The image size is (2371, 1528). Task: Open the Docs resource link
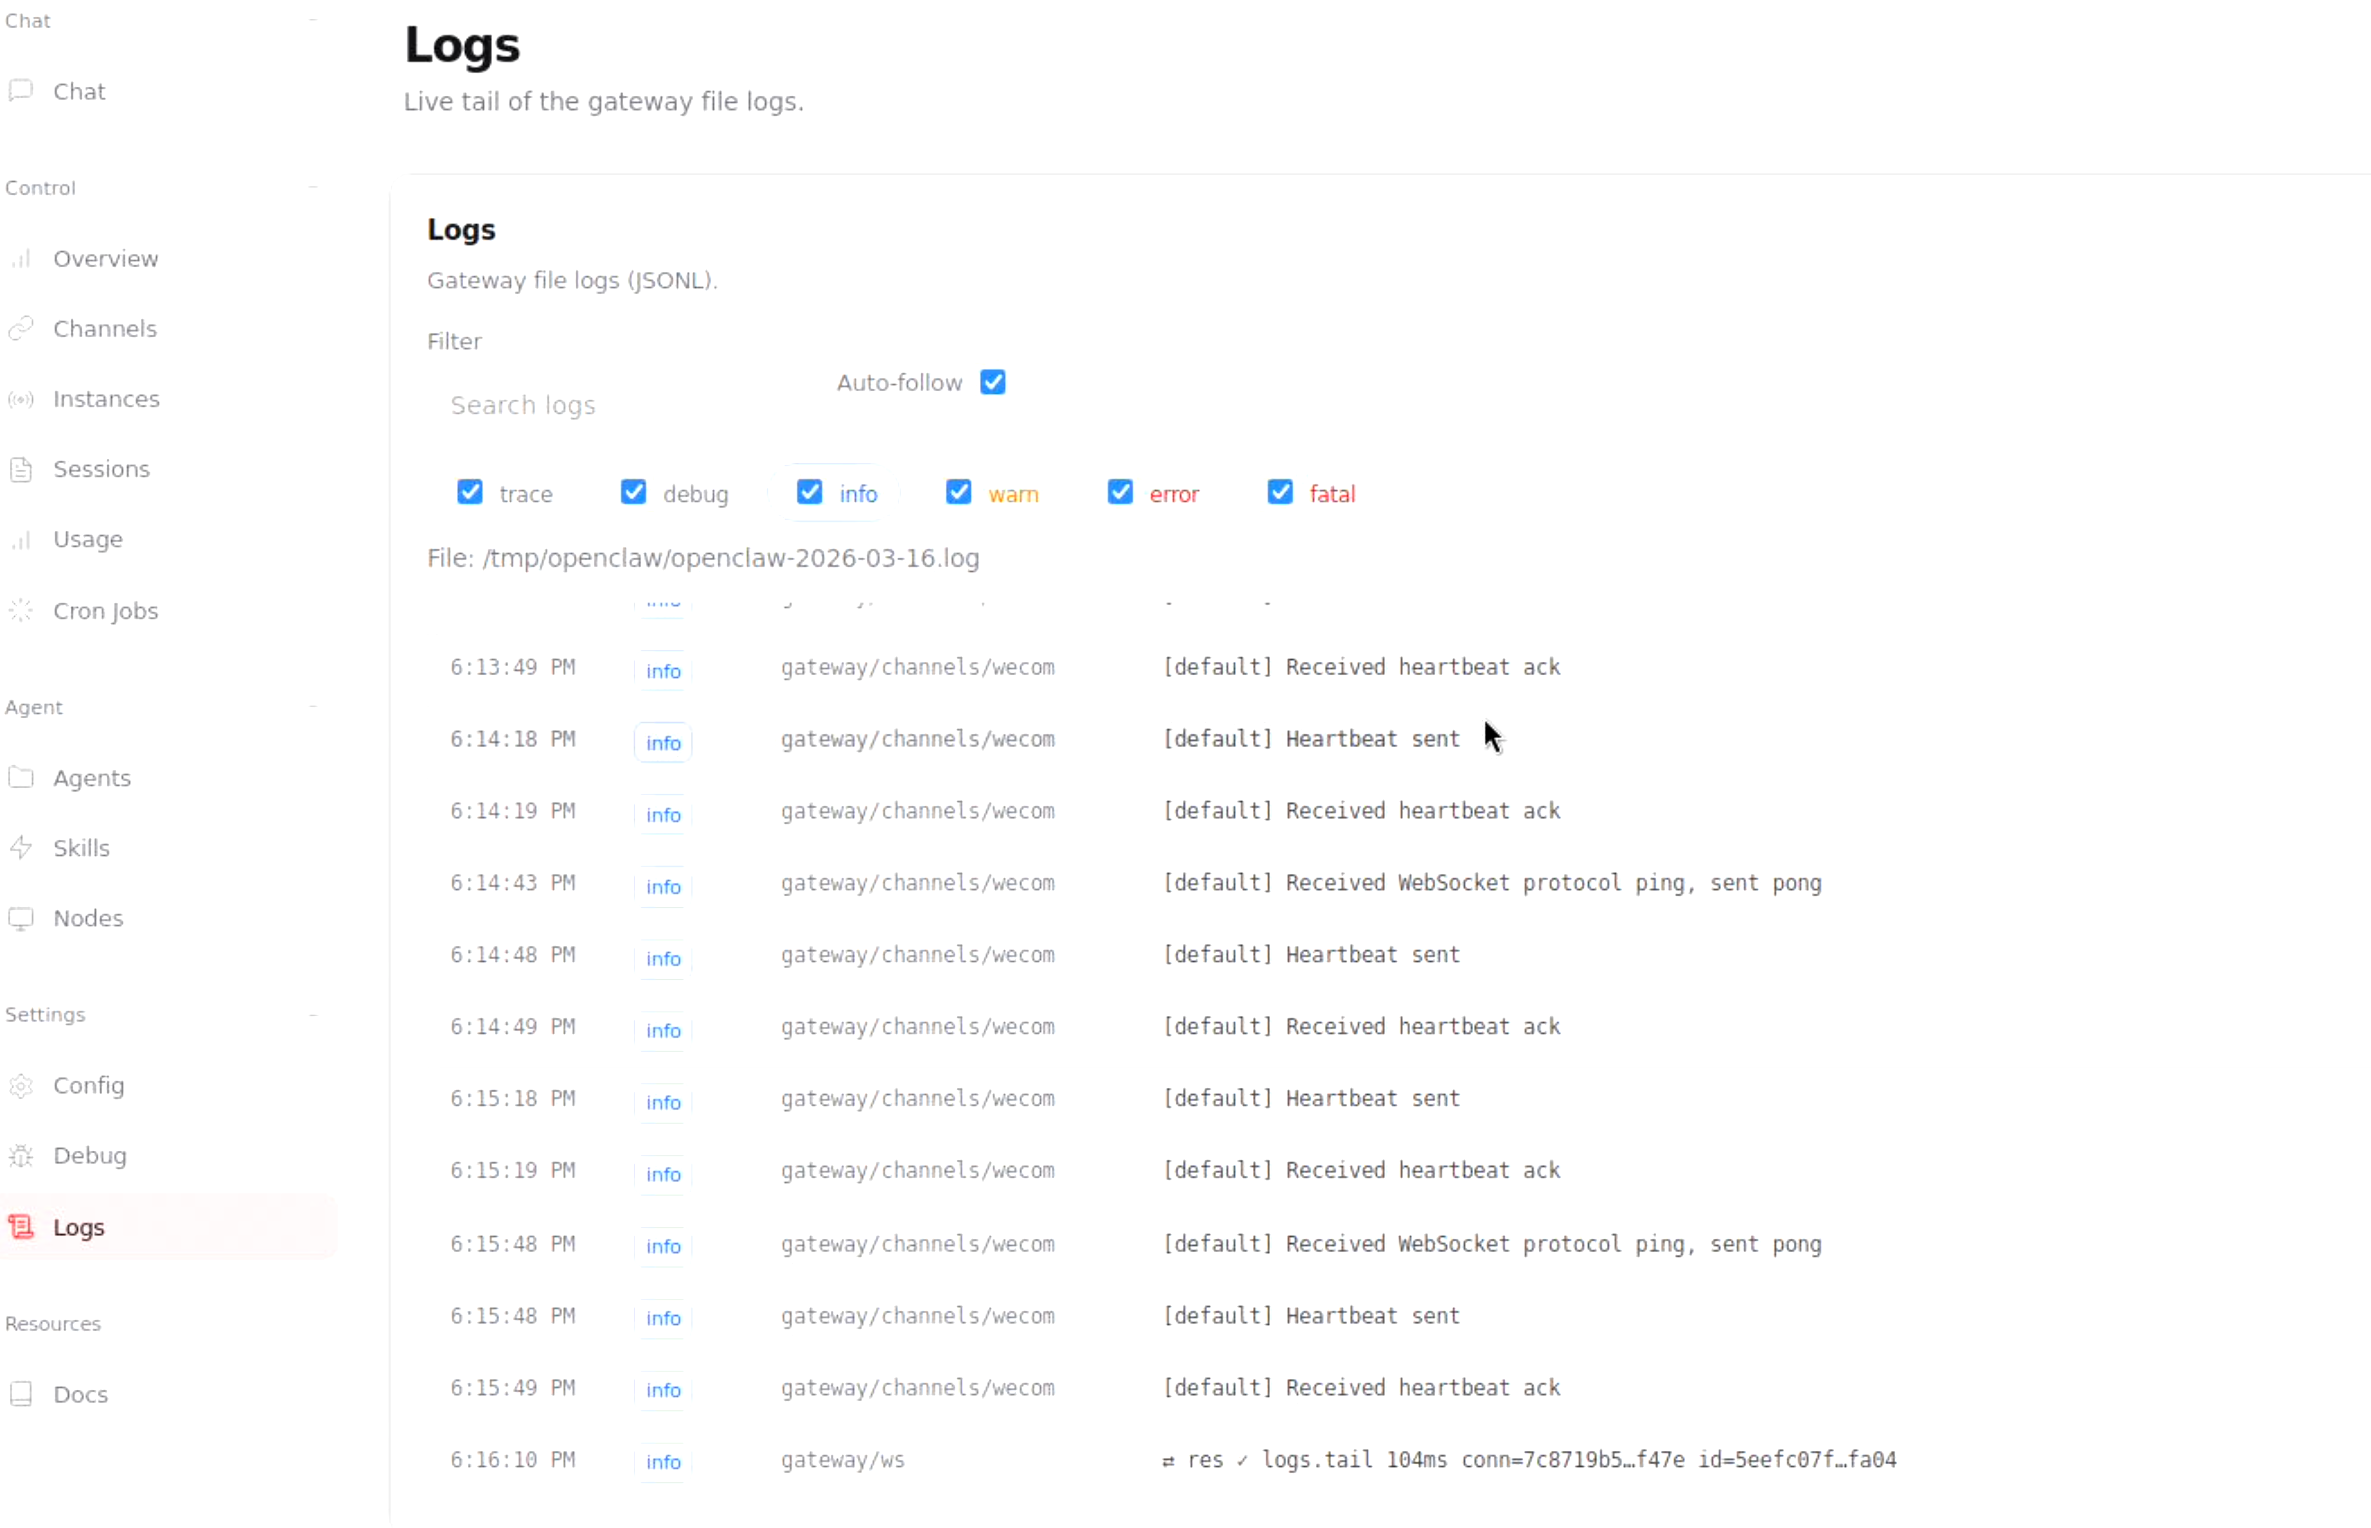pyautogui.click(x=80, y=1394)
